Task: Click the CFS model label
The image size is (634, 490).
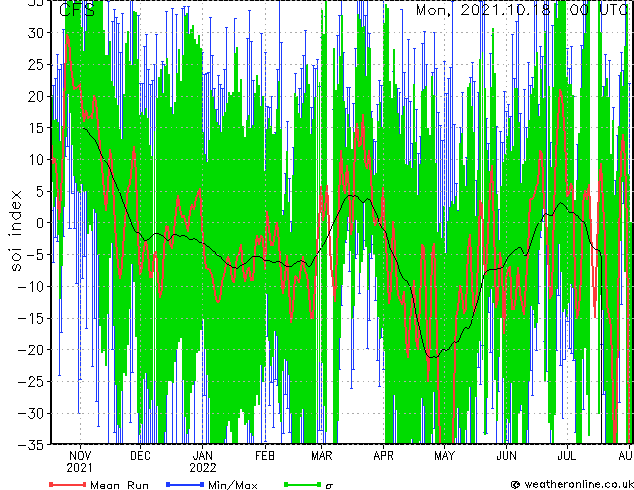Action: (76, 9)
